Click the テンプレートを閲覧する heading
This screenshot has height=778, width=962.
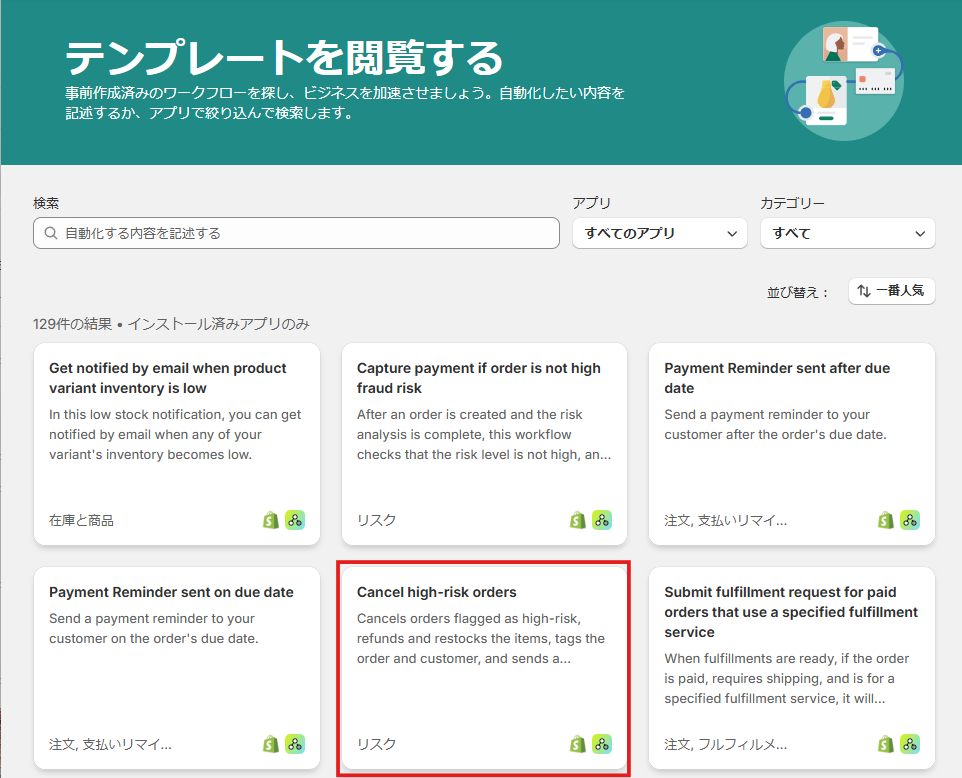285,58
